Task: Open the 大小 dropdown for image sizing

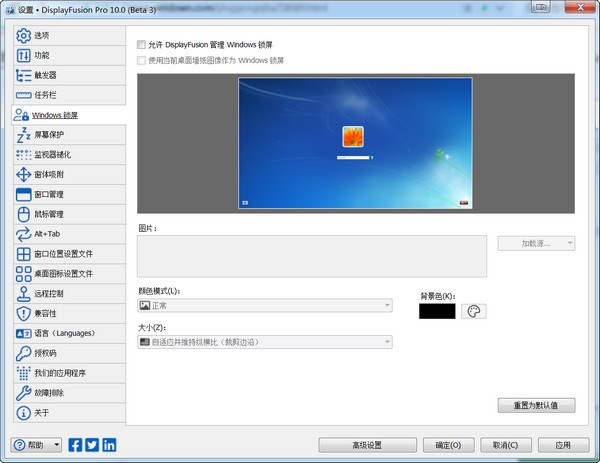Action: (265, 342)
